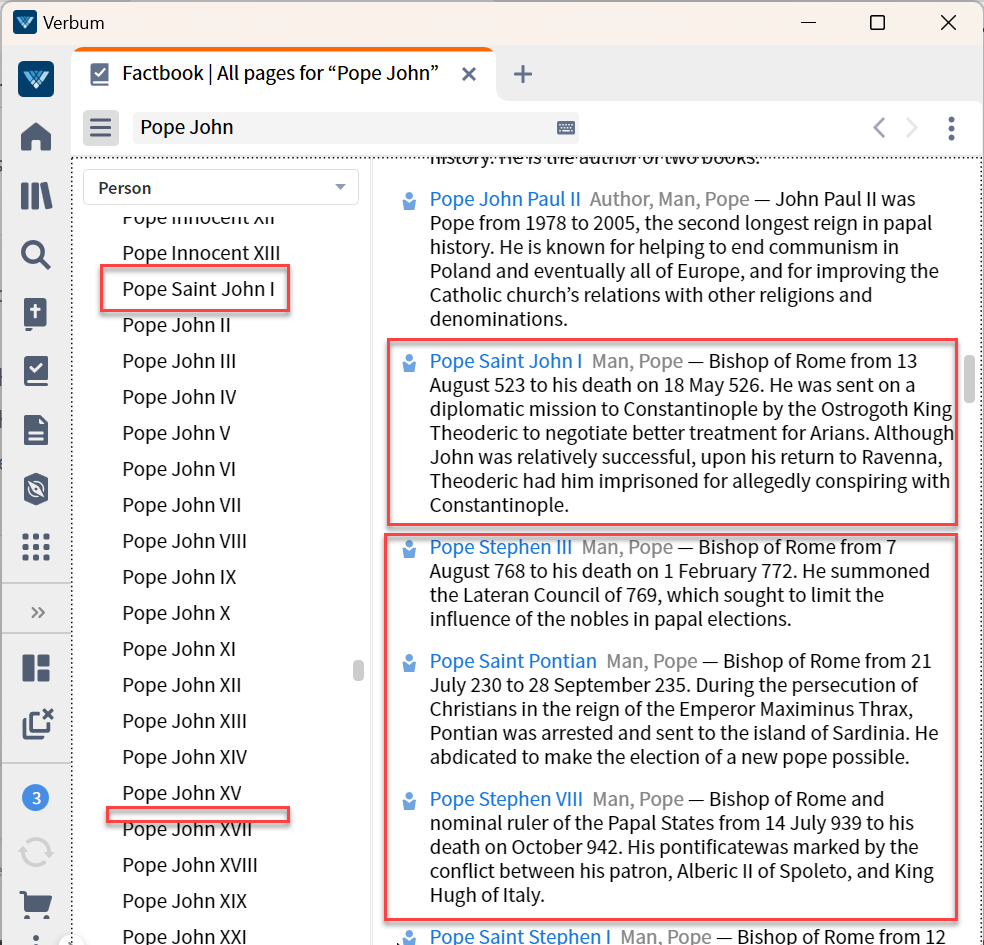
Task: Select Pope John III in list
Action: tap(179, 361)
